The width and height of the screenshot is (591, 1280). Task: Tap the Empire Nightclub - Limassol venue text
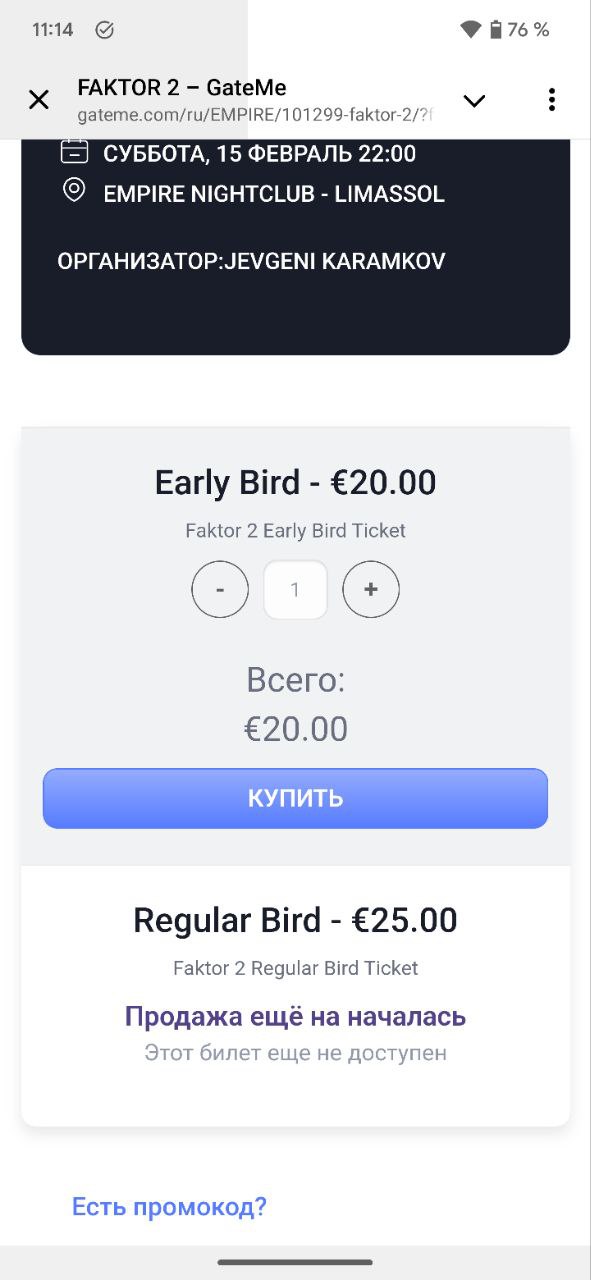point(274,194)
